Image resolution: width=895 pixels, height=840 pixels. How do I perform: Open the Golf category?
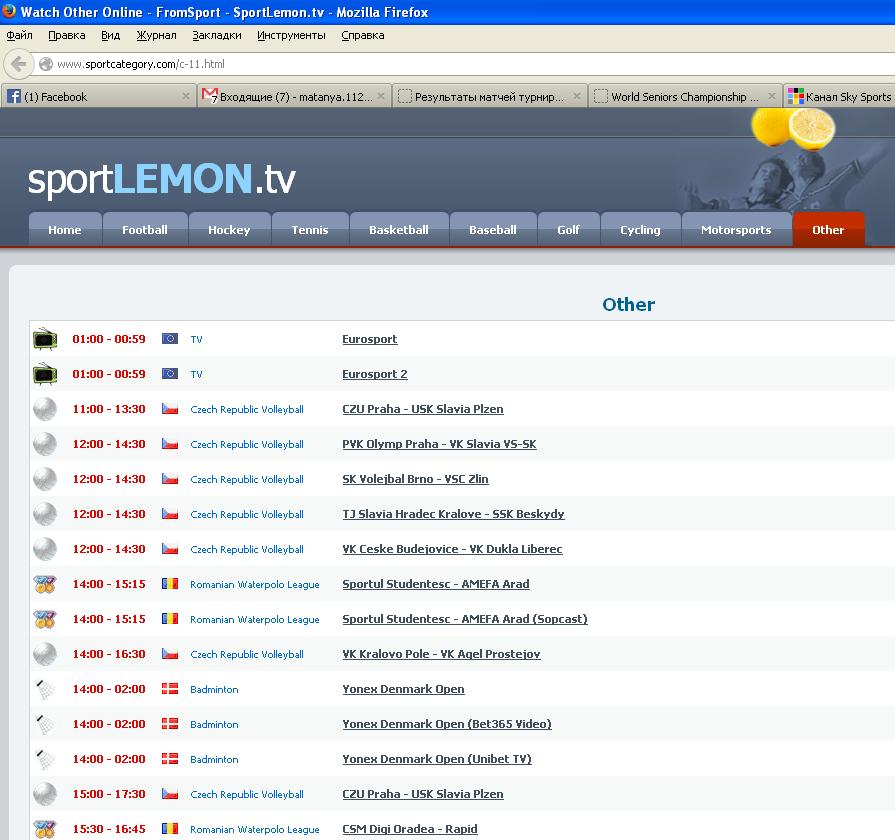(569, 229)
